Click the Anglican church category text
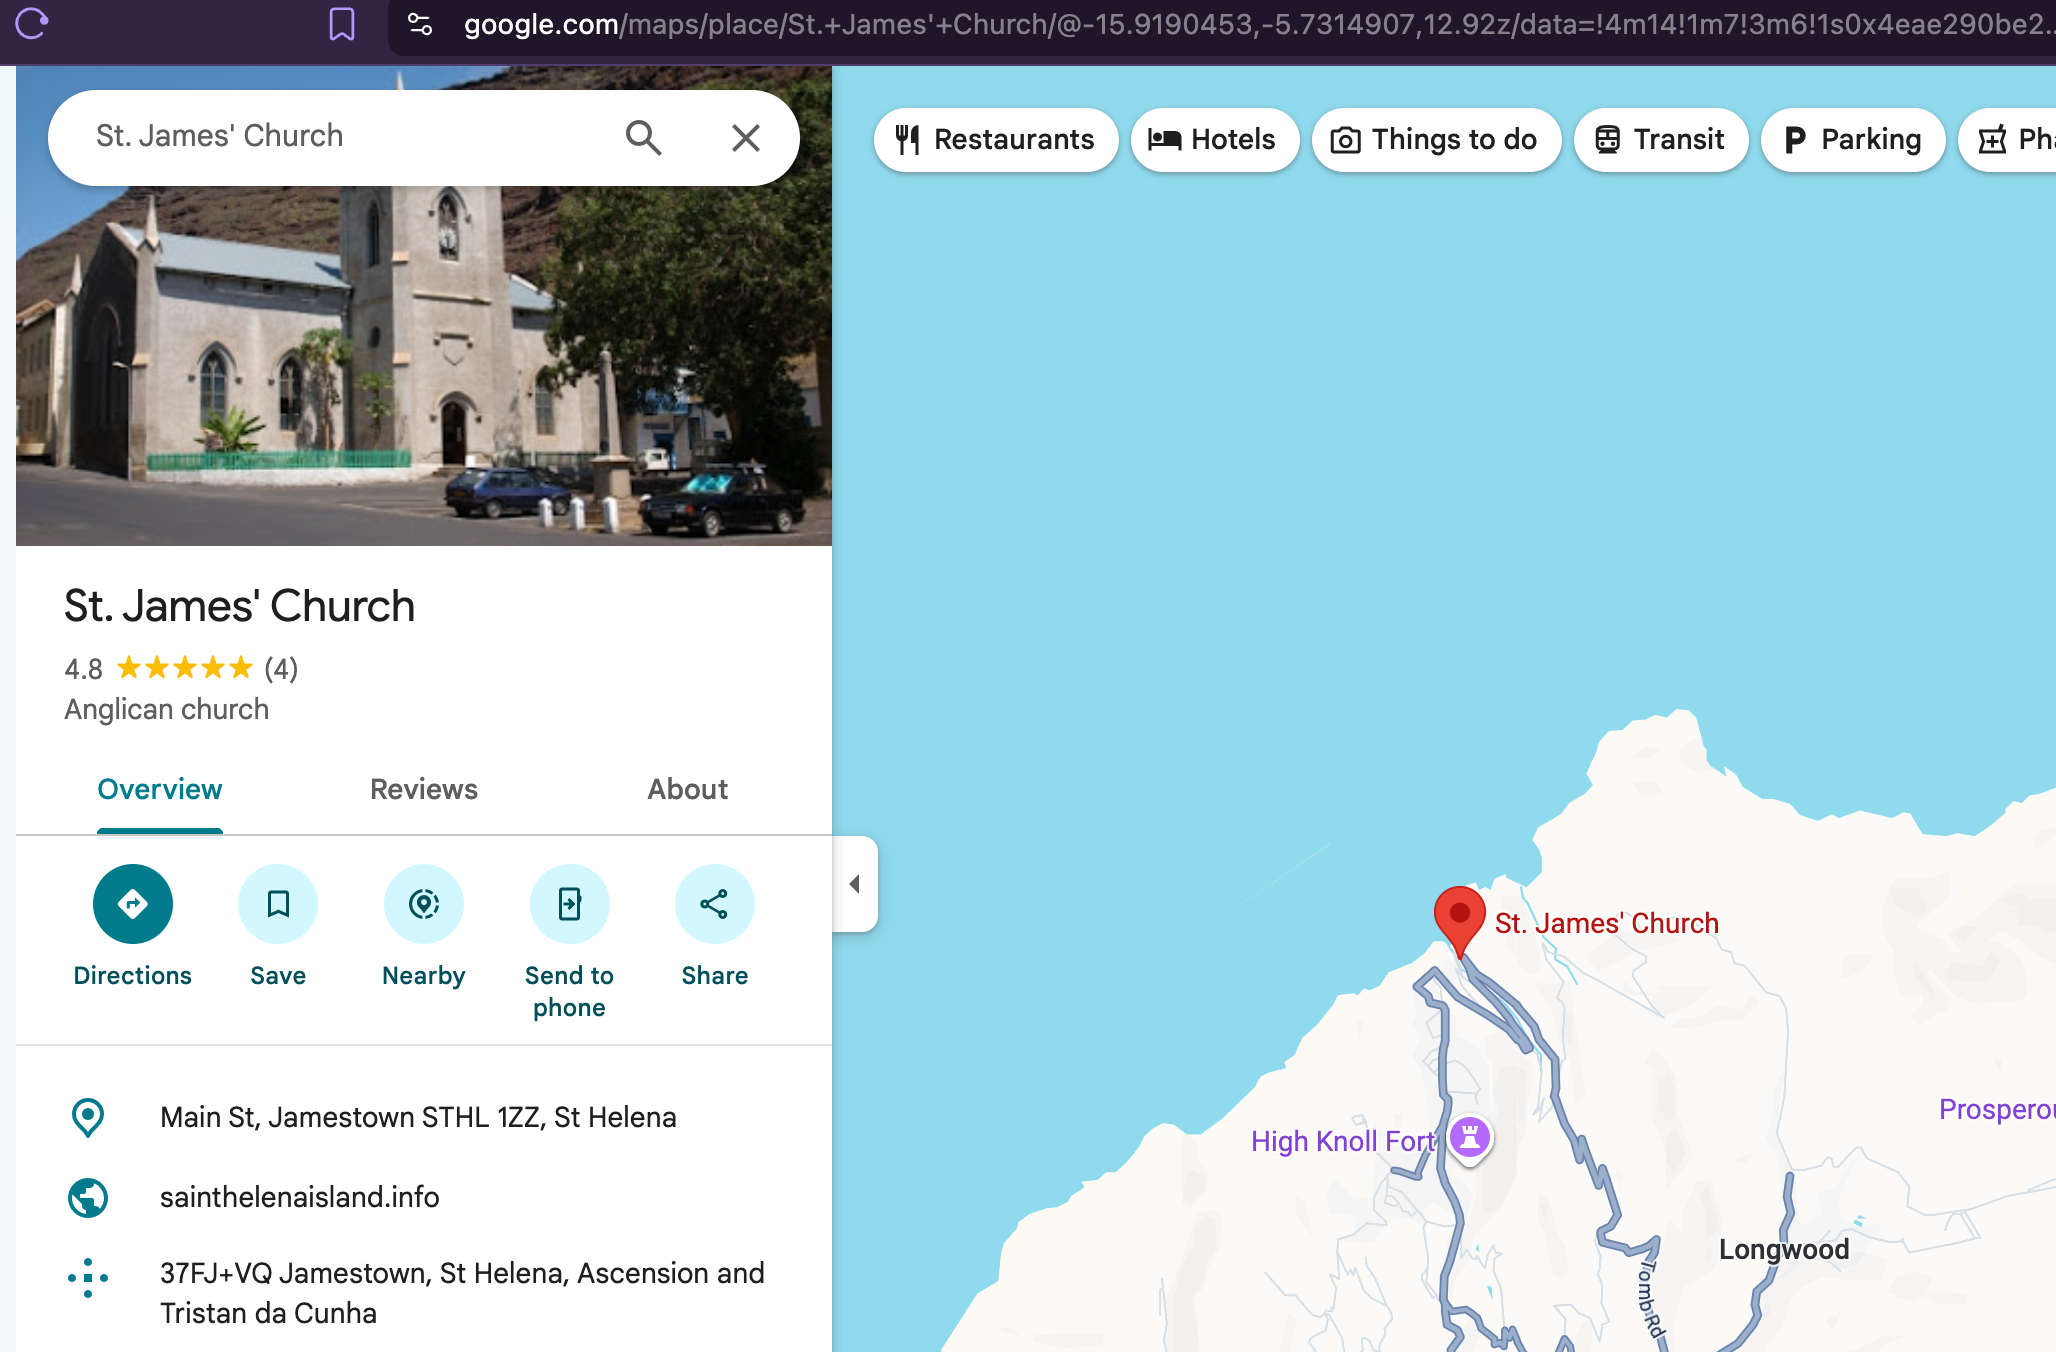The width and height of the screenshot is (2056, 1352). point(167,709)
